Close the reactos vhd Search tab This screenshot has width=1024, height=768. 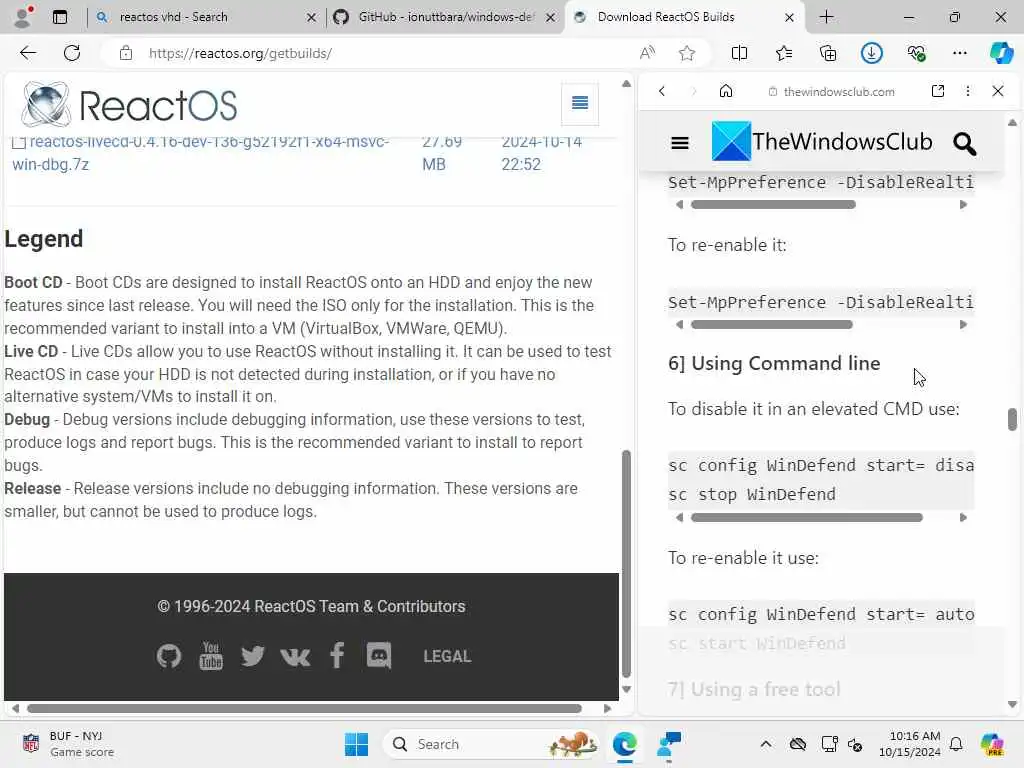pyautogui.click(x=312, y=18)
